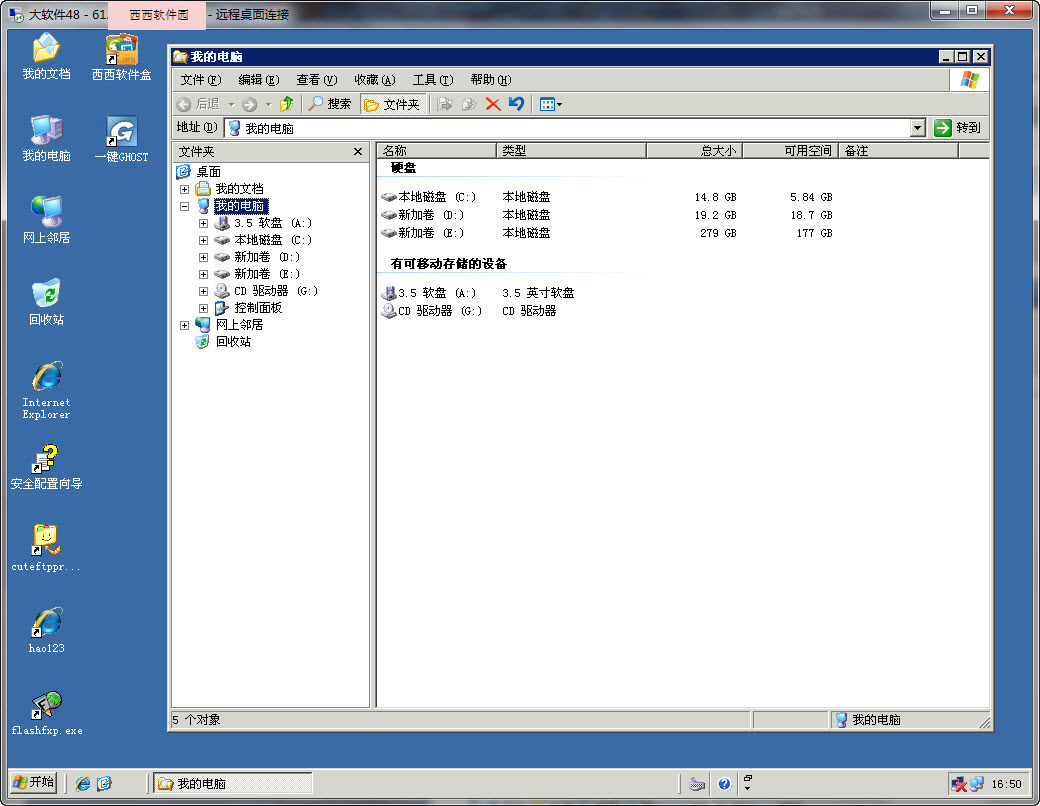The height and width of the screenshot is (806, 1040).
Task: Click quick launch Internet Explorer icon
Action: [83, 784]
